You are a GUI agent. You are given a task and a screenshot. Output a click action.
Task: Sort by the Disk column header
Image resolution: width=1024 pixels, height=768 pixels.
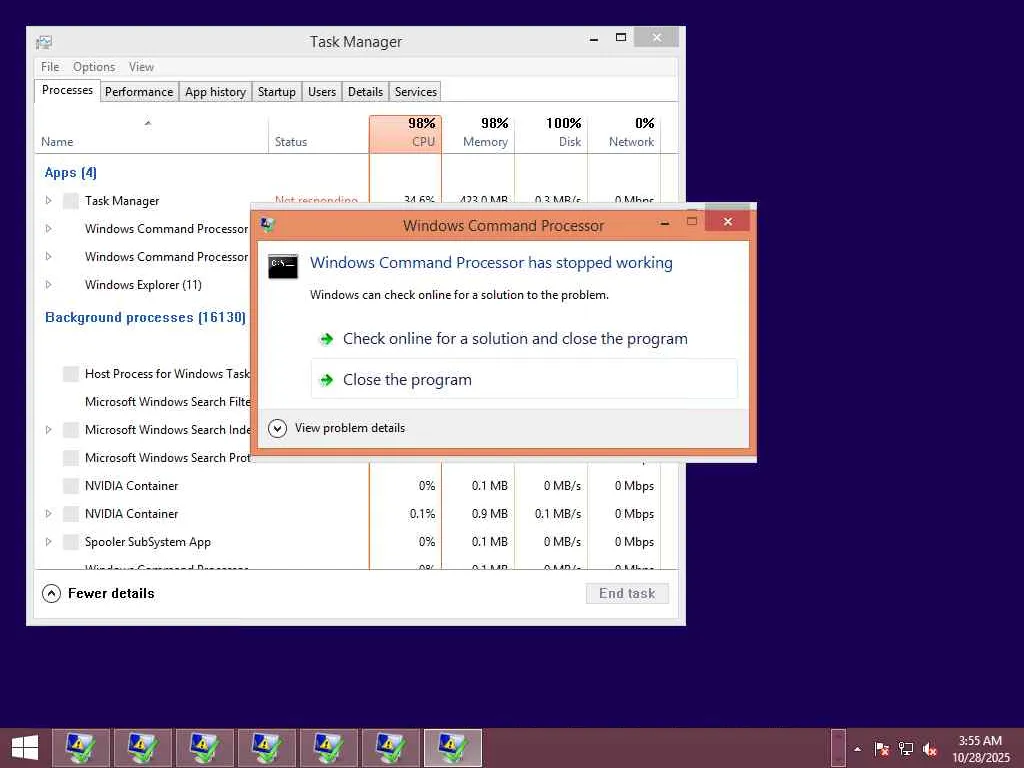552,134
